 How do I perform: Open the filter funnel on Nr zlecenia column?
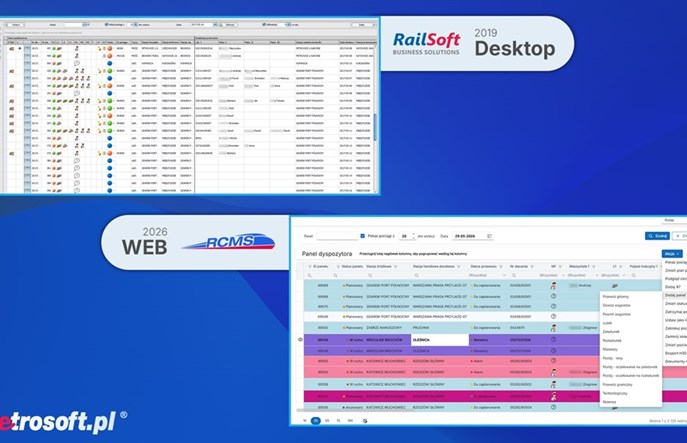[x=532, y=266]
